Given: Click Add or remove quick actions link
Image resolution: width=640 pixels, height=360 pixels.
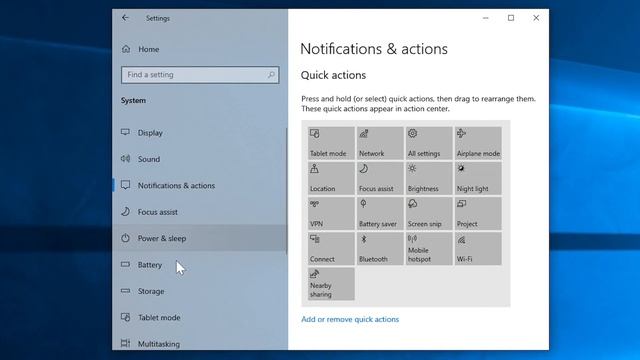Looking at the screenshot, I should tap(350, 319).
